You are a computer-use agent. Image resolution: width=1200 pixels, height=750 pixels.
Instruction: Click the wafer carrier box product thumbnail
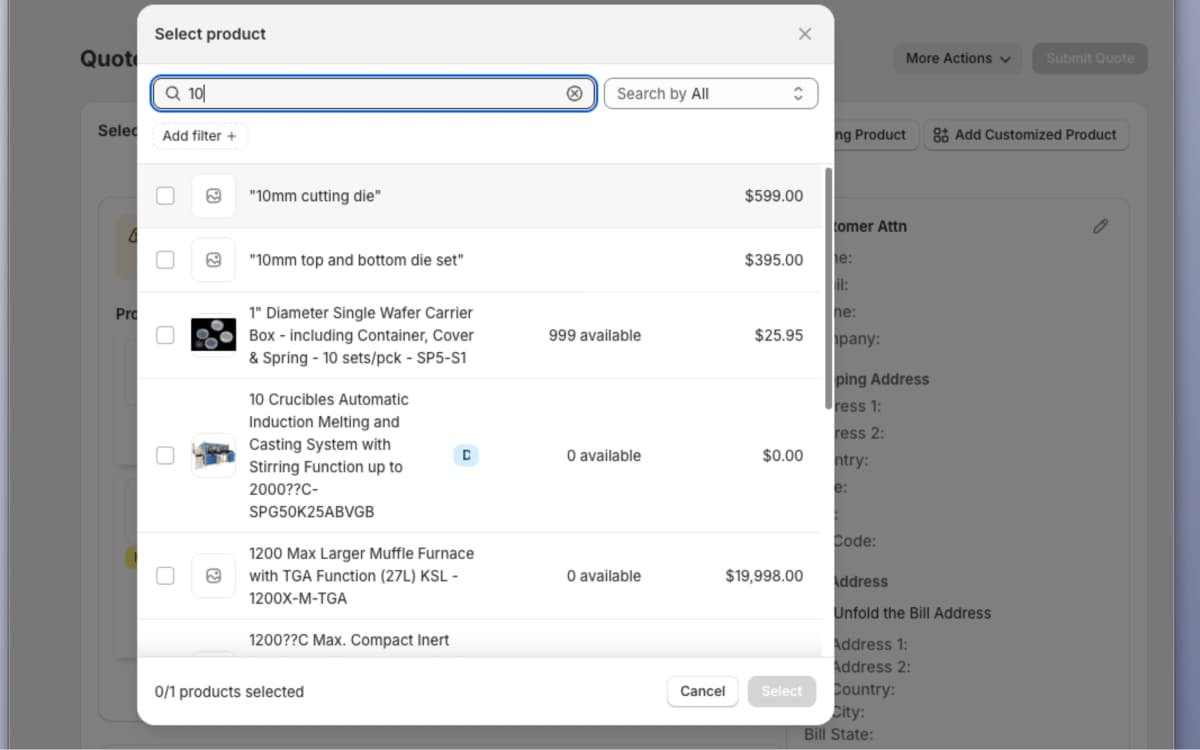(213, 335)
